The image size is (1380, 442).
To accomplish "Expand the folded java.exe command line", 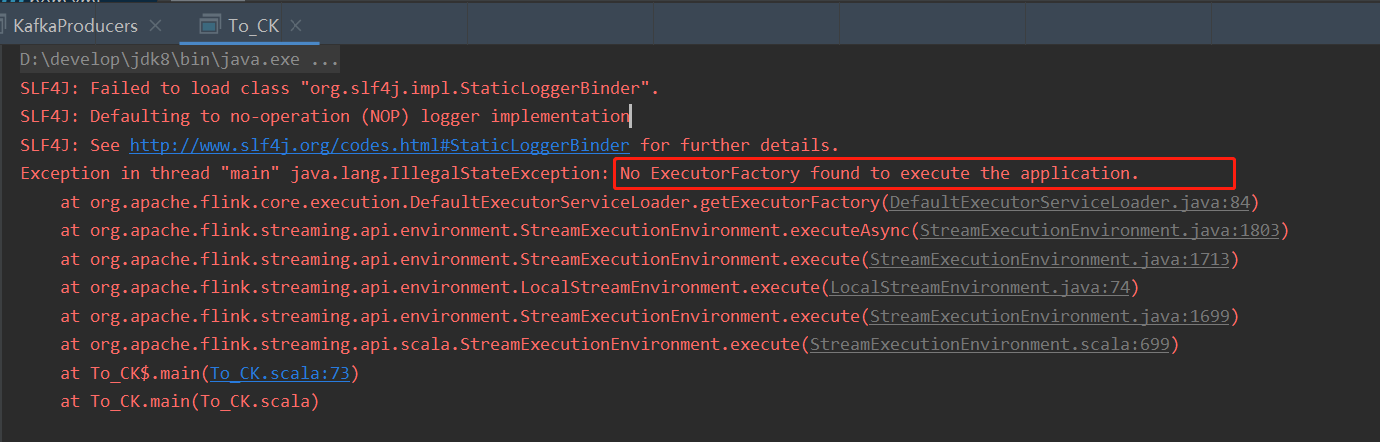I will 180,59.
